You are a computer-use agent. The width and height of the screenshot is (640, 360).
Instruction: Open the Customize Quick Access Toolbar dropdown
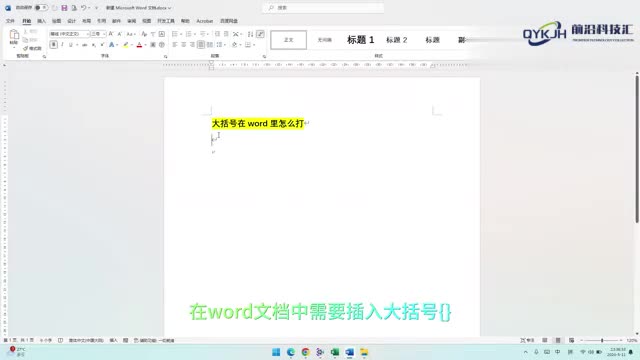(x=97, y=8)
